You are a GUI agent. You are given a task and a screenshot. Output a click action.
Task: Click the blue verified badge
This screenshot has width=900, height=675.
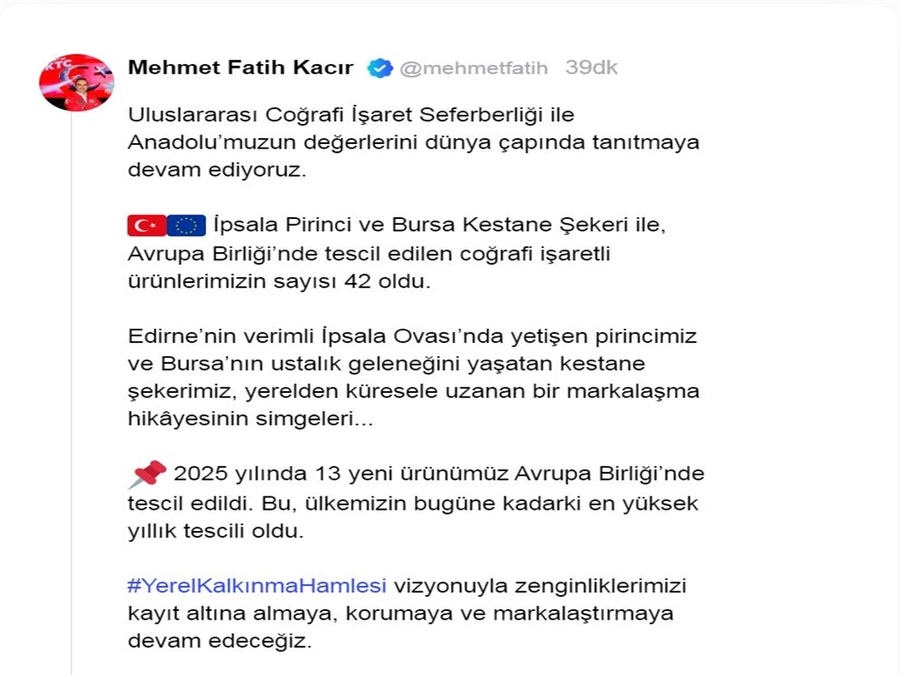tap(380, 68)
